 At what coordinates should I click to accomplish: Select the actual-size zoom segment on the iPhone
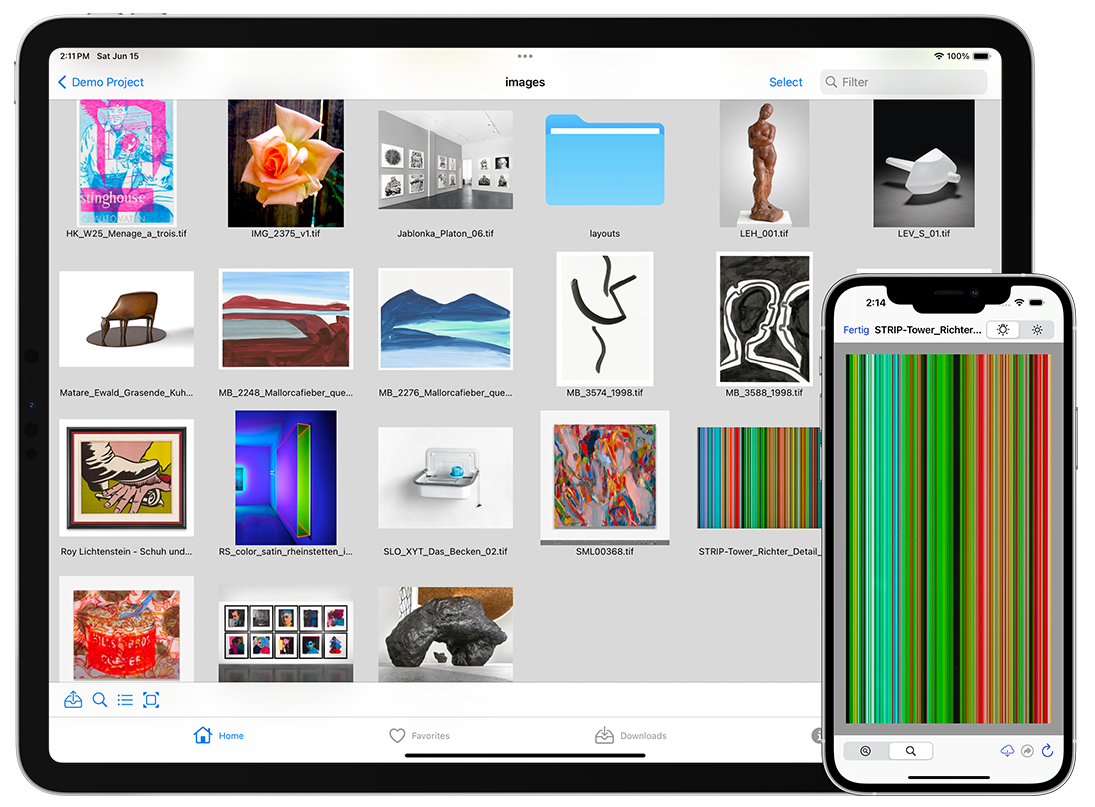[865, 751]
